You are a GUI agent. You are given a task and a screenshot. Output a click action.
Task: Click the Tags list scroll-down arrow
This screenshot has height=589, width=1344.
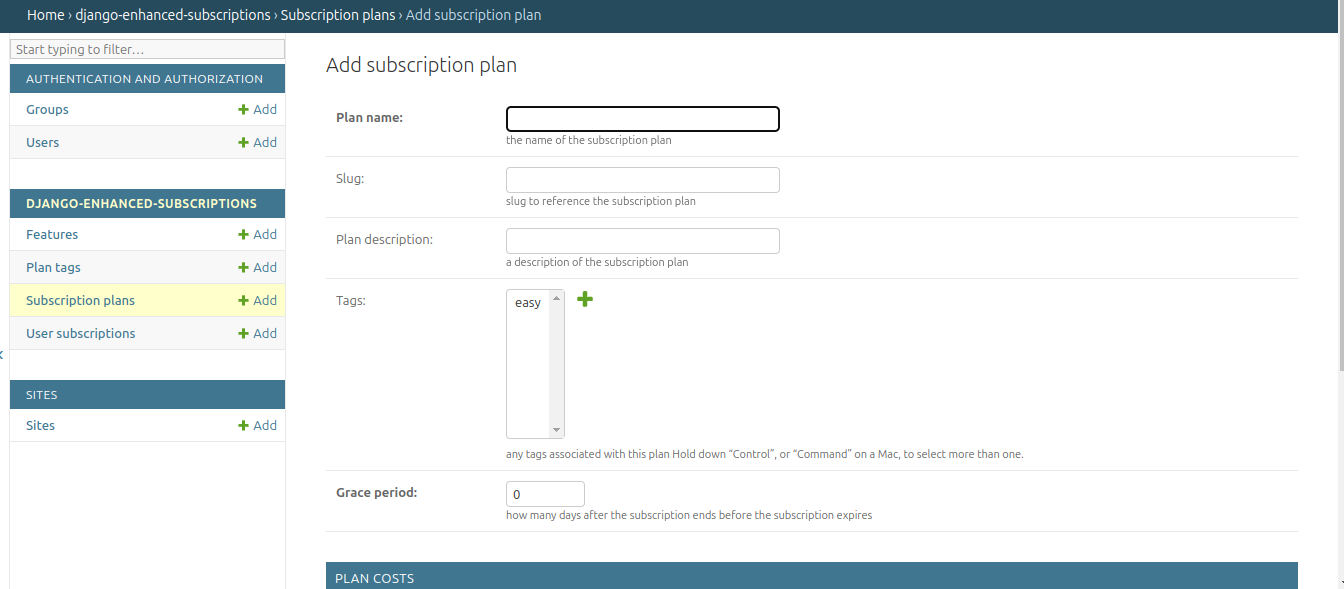[x=557, y=430]
